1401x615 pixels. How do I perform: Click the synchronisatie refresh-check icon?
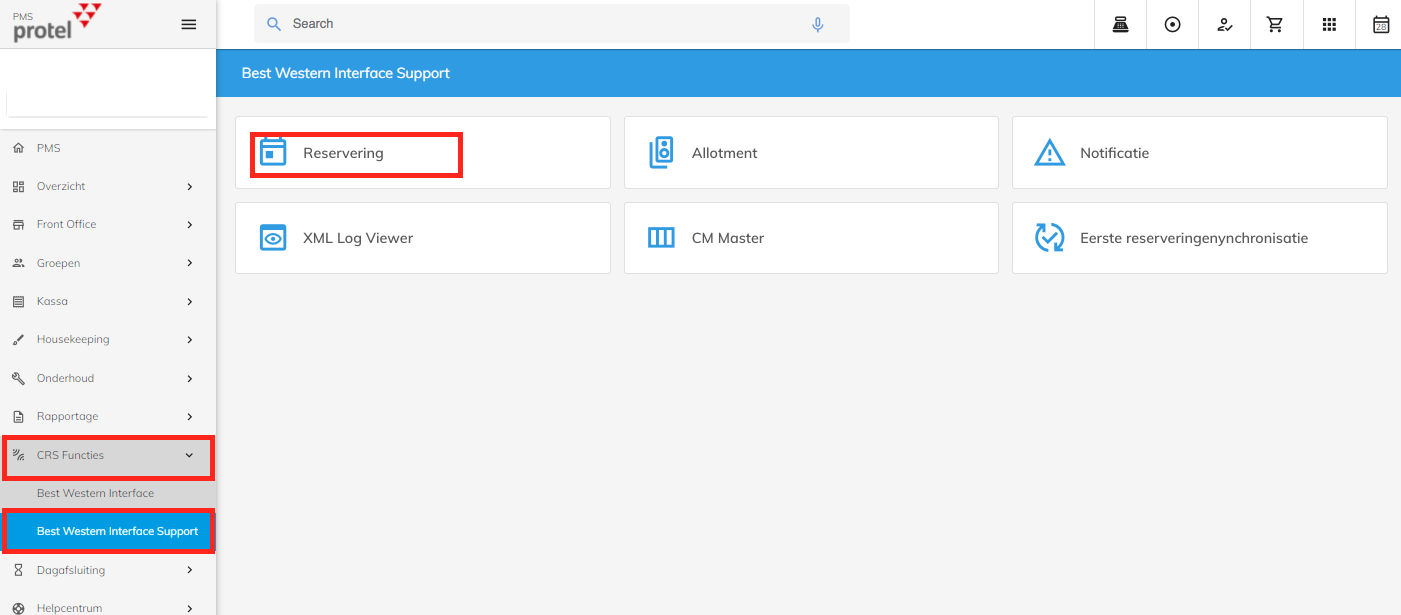point(1049,238)
